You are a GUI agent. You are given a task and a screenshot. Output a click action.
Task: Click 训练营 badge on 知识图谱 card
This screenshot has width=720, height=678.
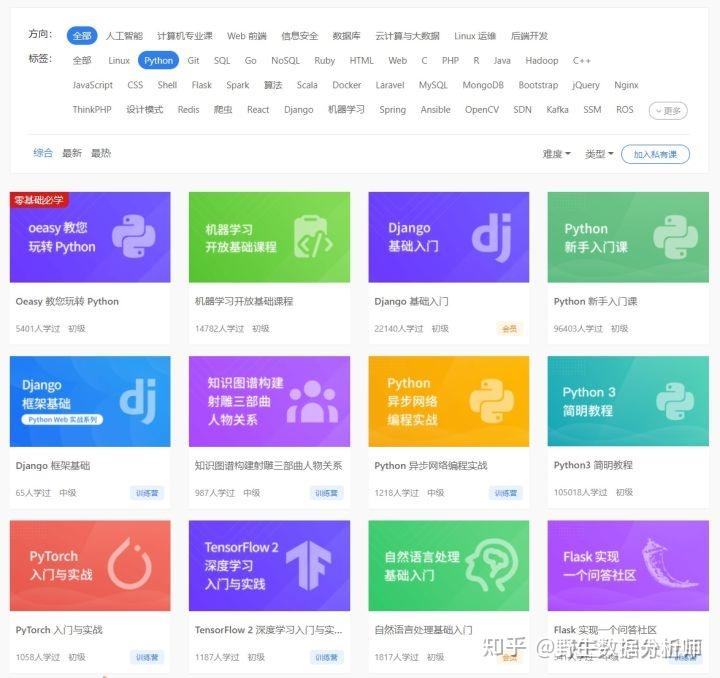[326, 493]
